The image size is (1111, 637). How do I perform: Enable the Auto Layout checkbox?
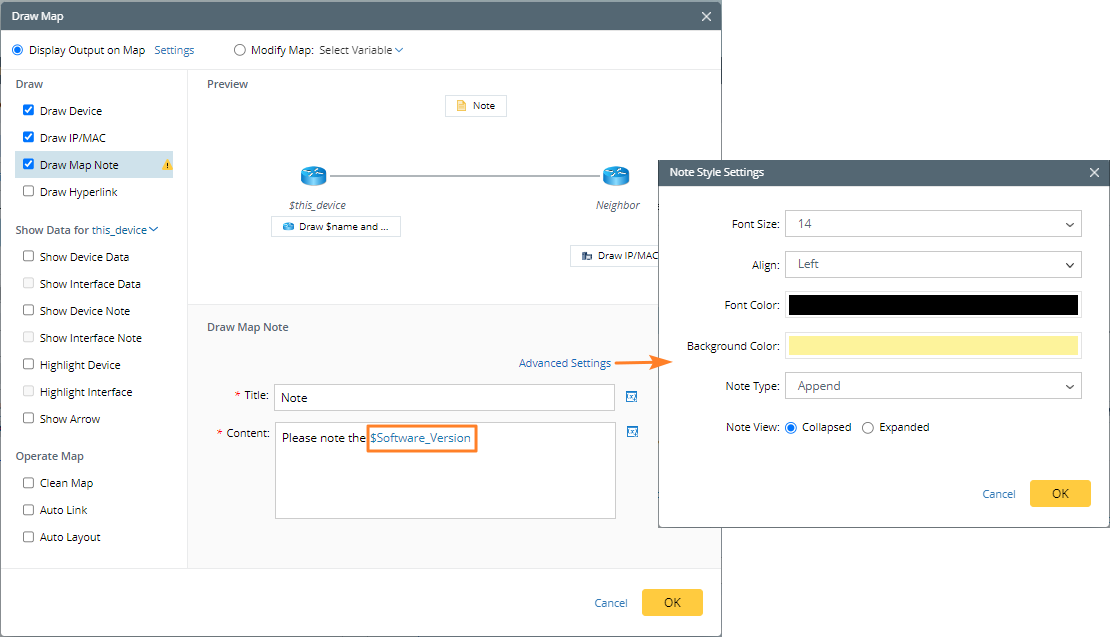(x=28, y=536)
